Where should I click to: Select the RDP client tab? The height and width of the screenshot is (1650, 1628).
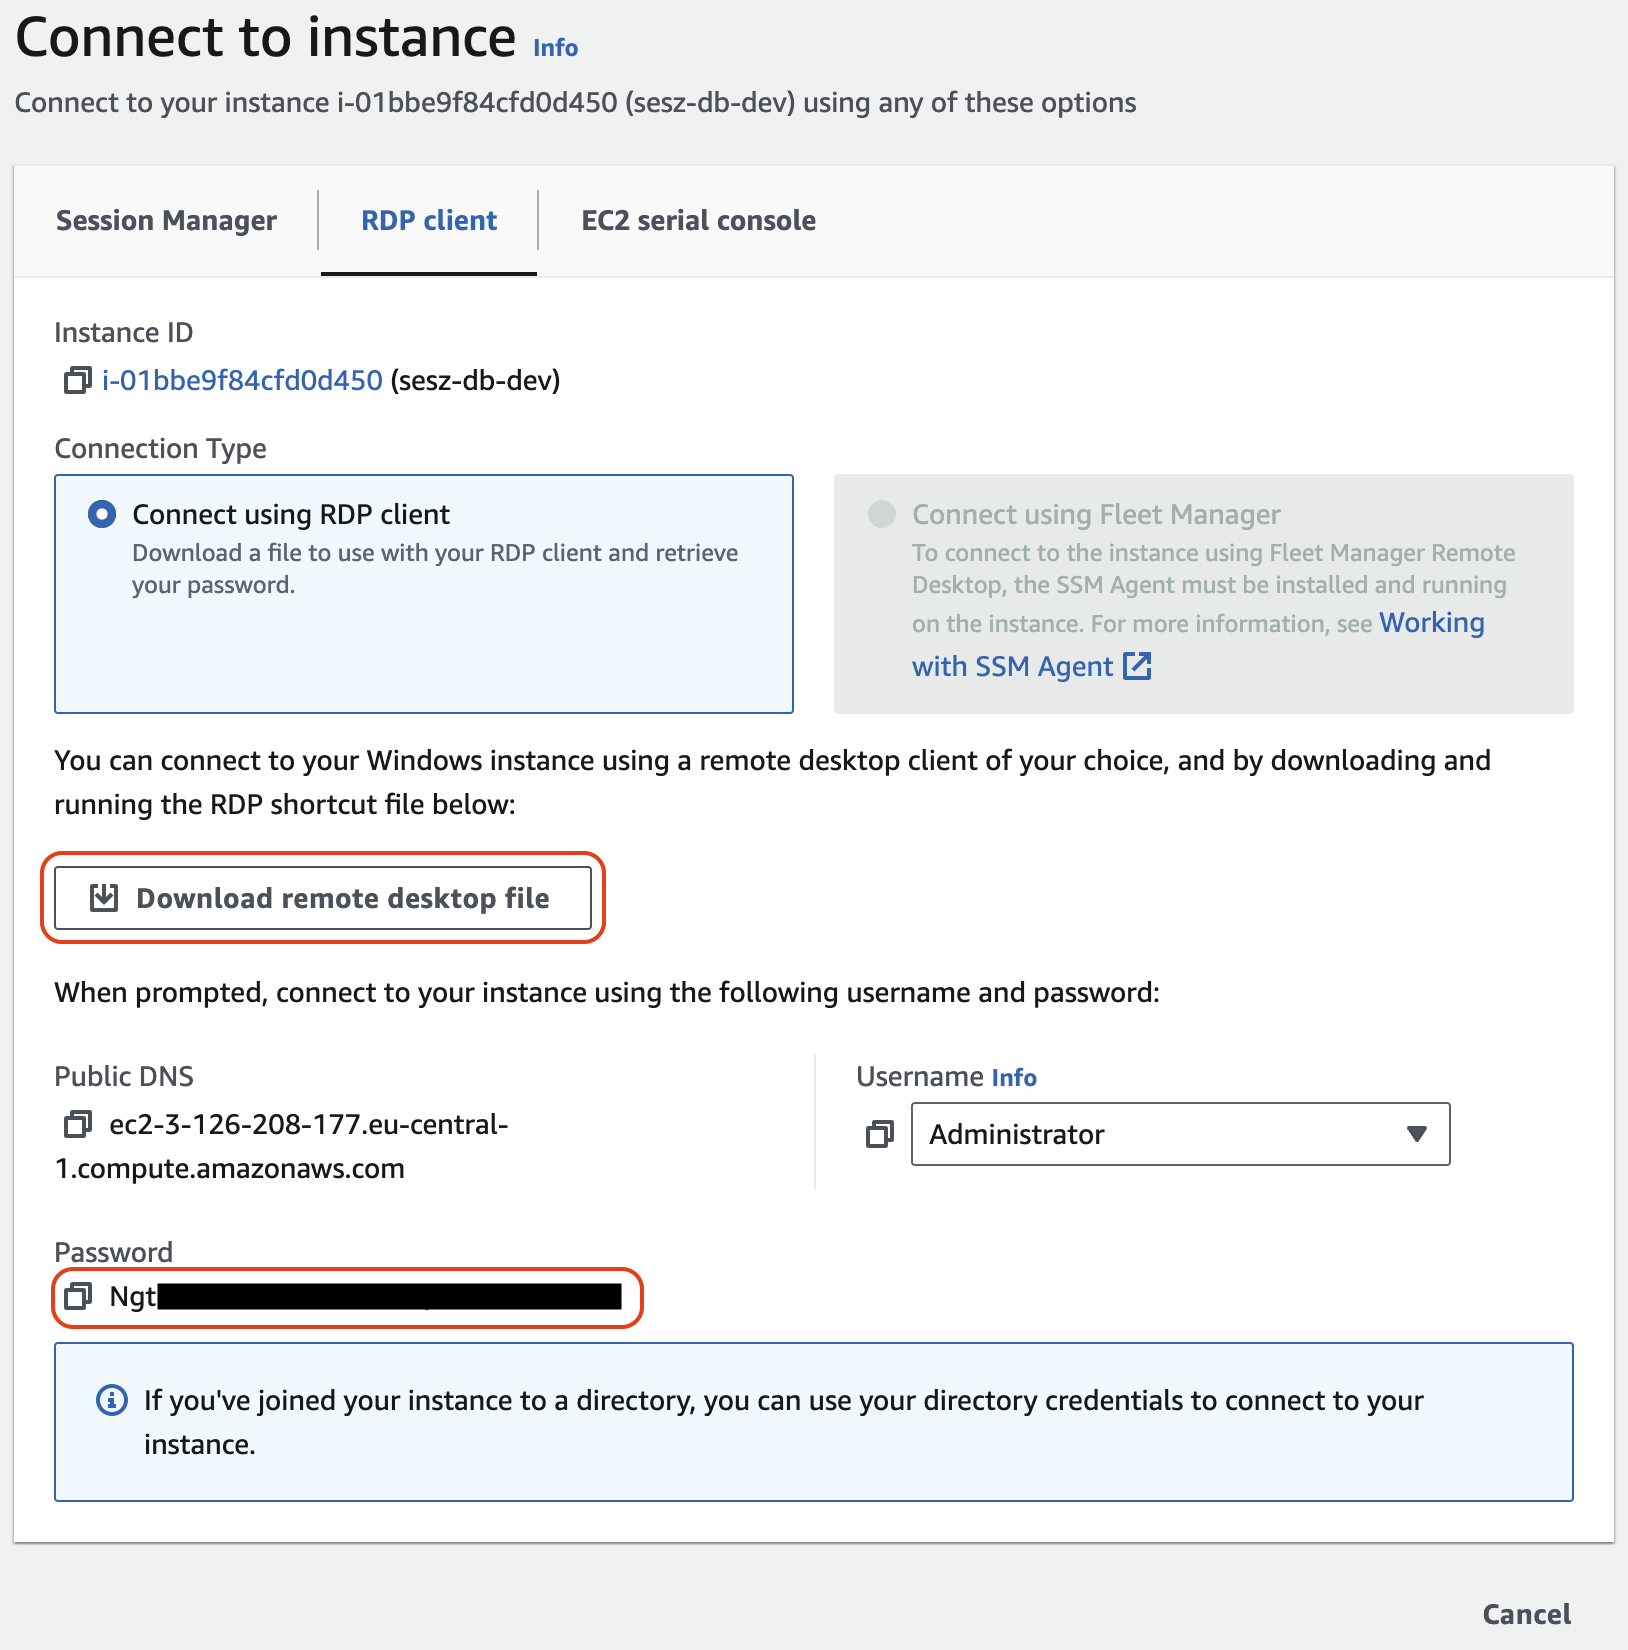[428, 220]
